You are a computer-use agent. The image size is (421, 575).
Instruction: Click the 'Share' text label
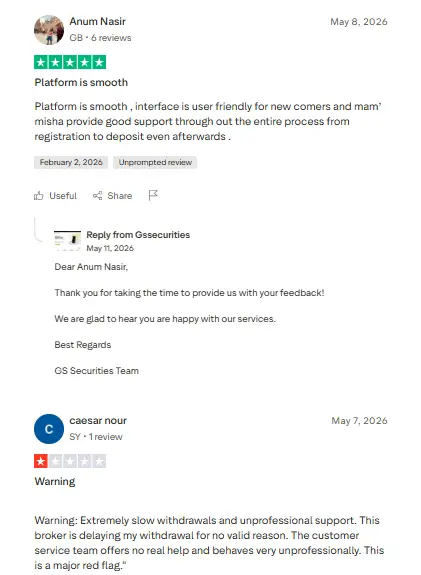point(120,196)
